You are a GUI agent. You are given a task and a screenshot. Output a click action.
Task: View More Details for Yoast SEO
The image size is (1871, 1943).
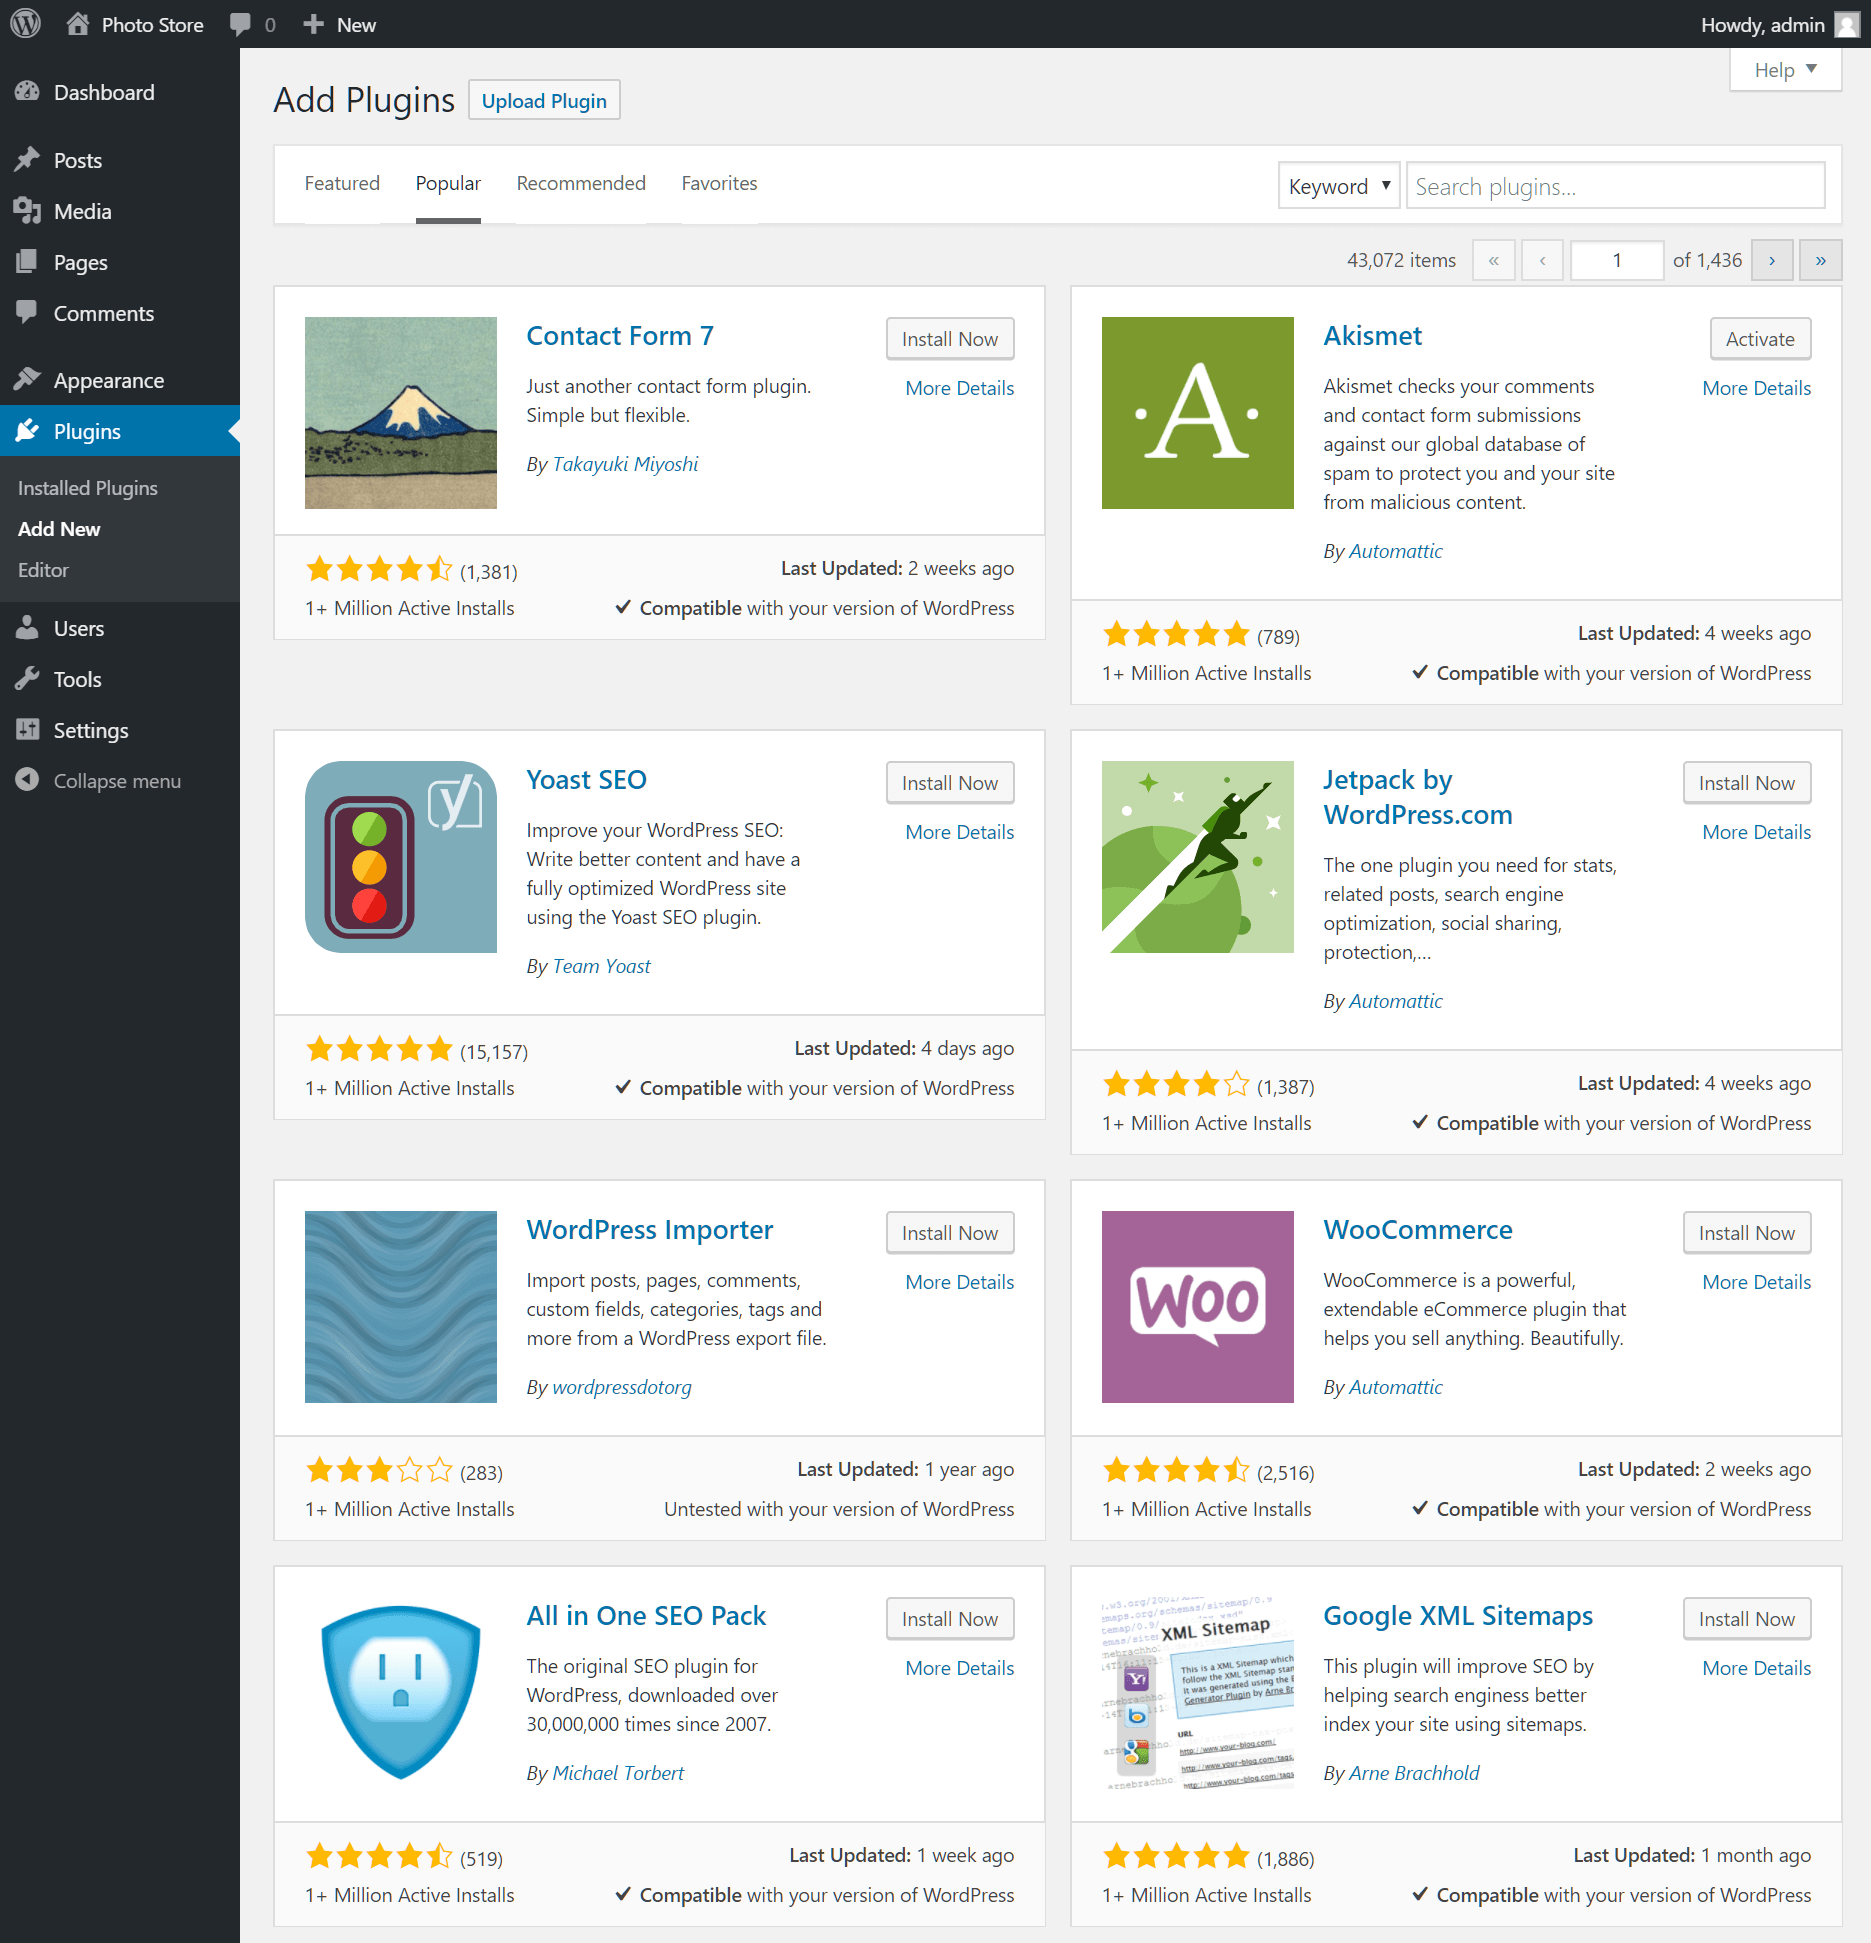959,832
